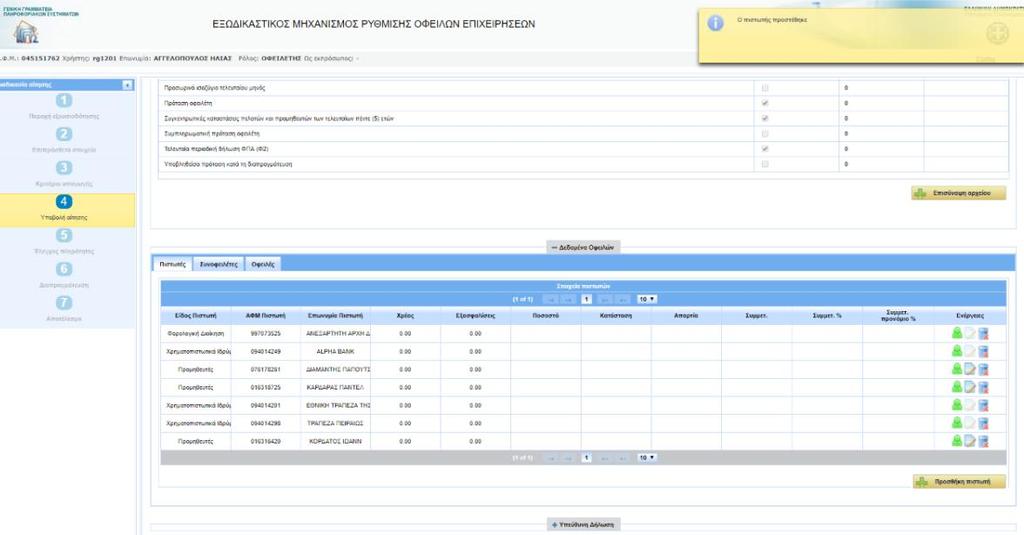
Task: View creditor details for ALPHA BANK row
Action: pos(957,351)
